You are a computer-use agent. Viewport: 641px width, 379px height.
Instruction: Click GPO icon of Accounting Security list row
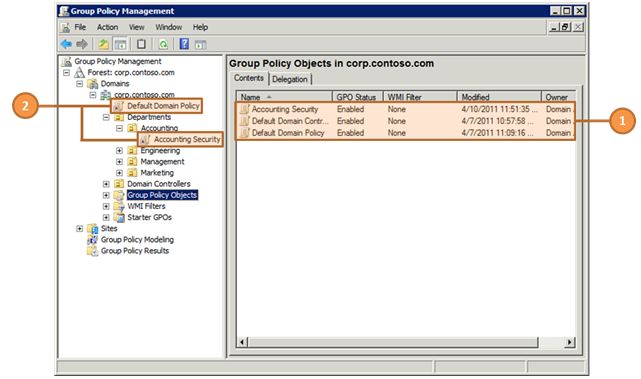pyautogui.click(x=245, y=109)
